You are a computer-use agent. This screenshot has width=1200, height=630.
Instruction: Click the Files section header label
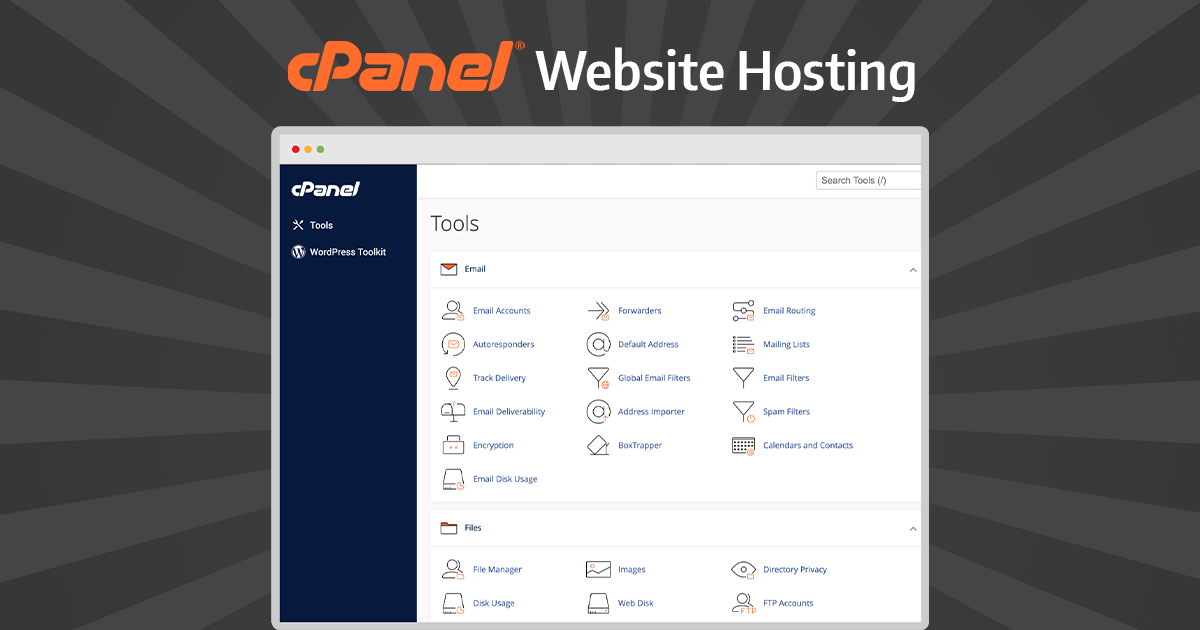point(473,527)
